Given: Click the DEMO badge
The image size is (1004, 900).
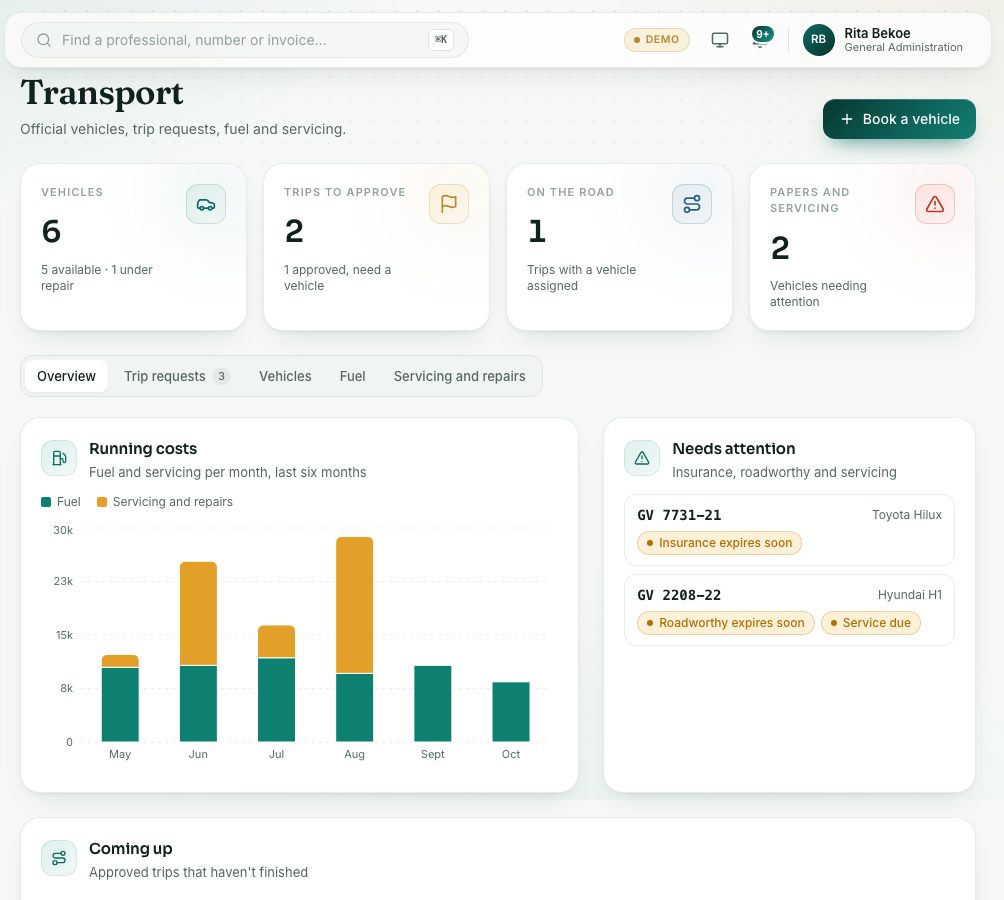Looking at the screenshot, I should 656,40.
